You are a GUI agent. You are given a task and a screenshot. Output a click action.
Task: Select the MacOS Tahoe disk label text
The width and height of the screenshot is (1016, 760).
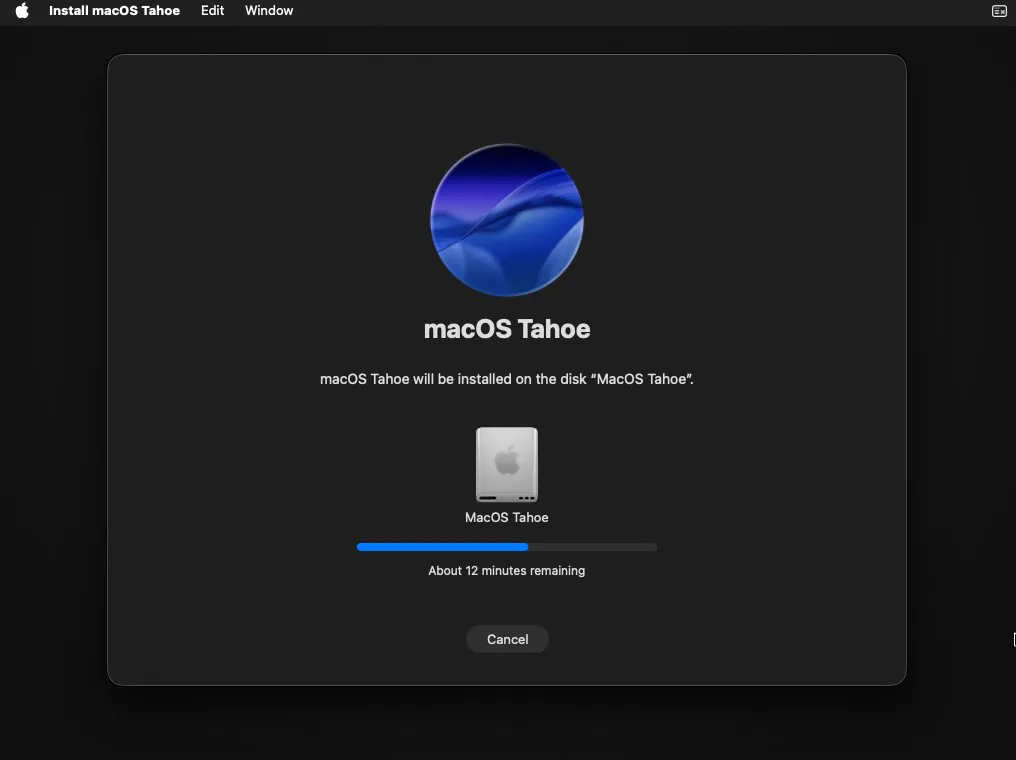click(x=507, y=517)
